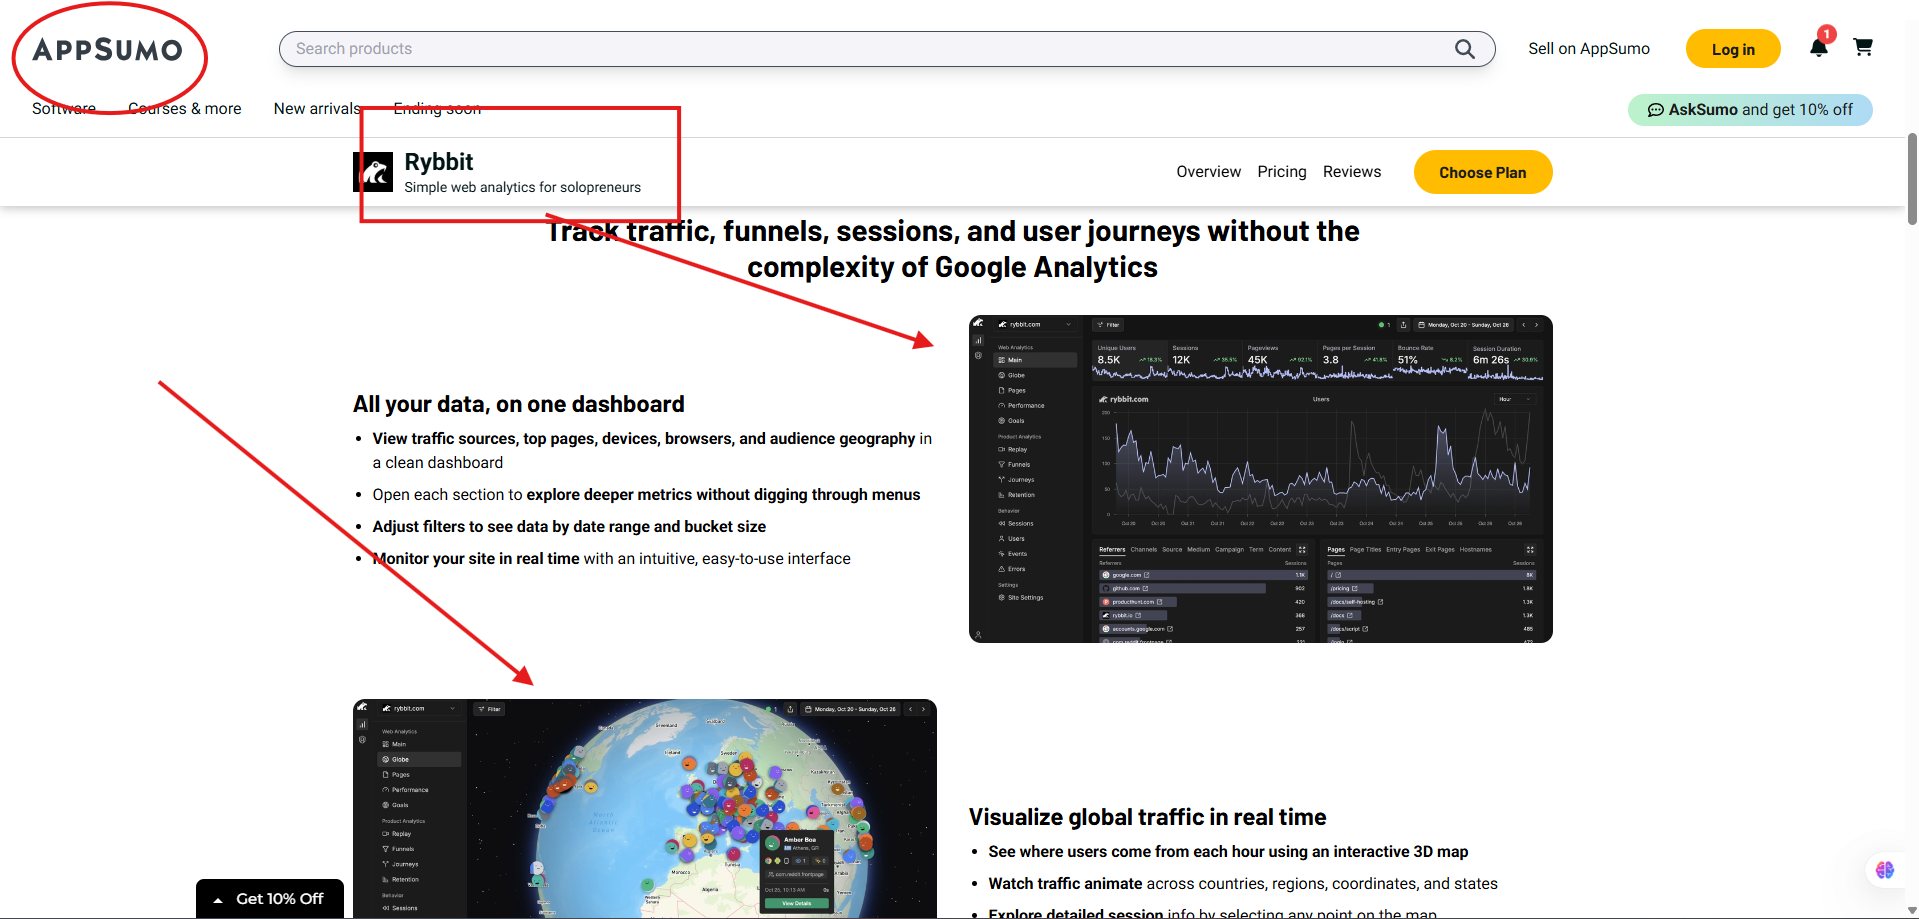The image size is (1919, 919).
Task: Switch to the Reviews tab
Action: pos(1351,171)
